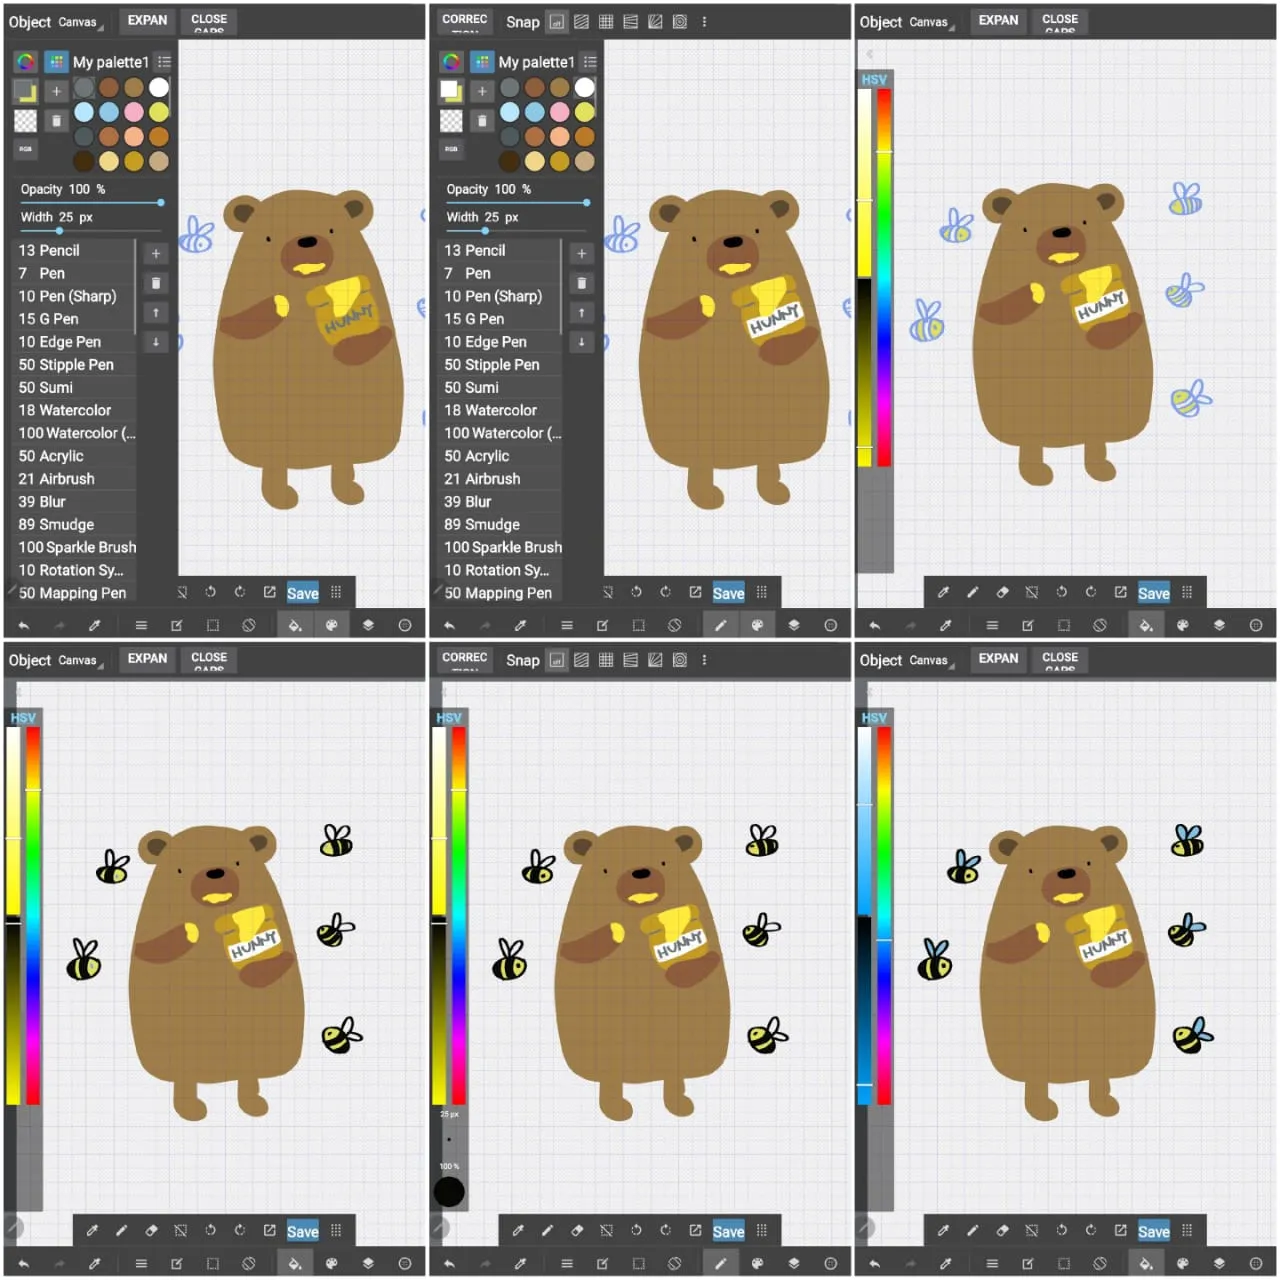Click Save button in bottom-middle screenshot
Screen dimensions: 1280x1280
click(x=728, y=1231)
